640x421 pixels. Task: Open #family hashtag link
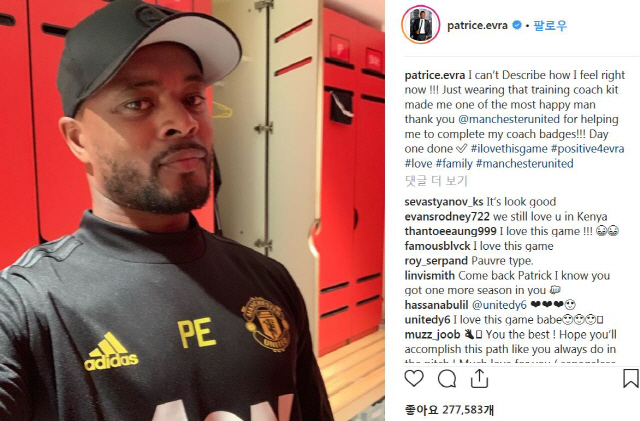pyautogui.click(x=454, y=164)
